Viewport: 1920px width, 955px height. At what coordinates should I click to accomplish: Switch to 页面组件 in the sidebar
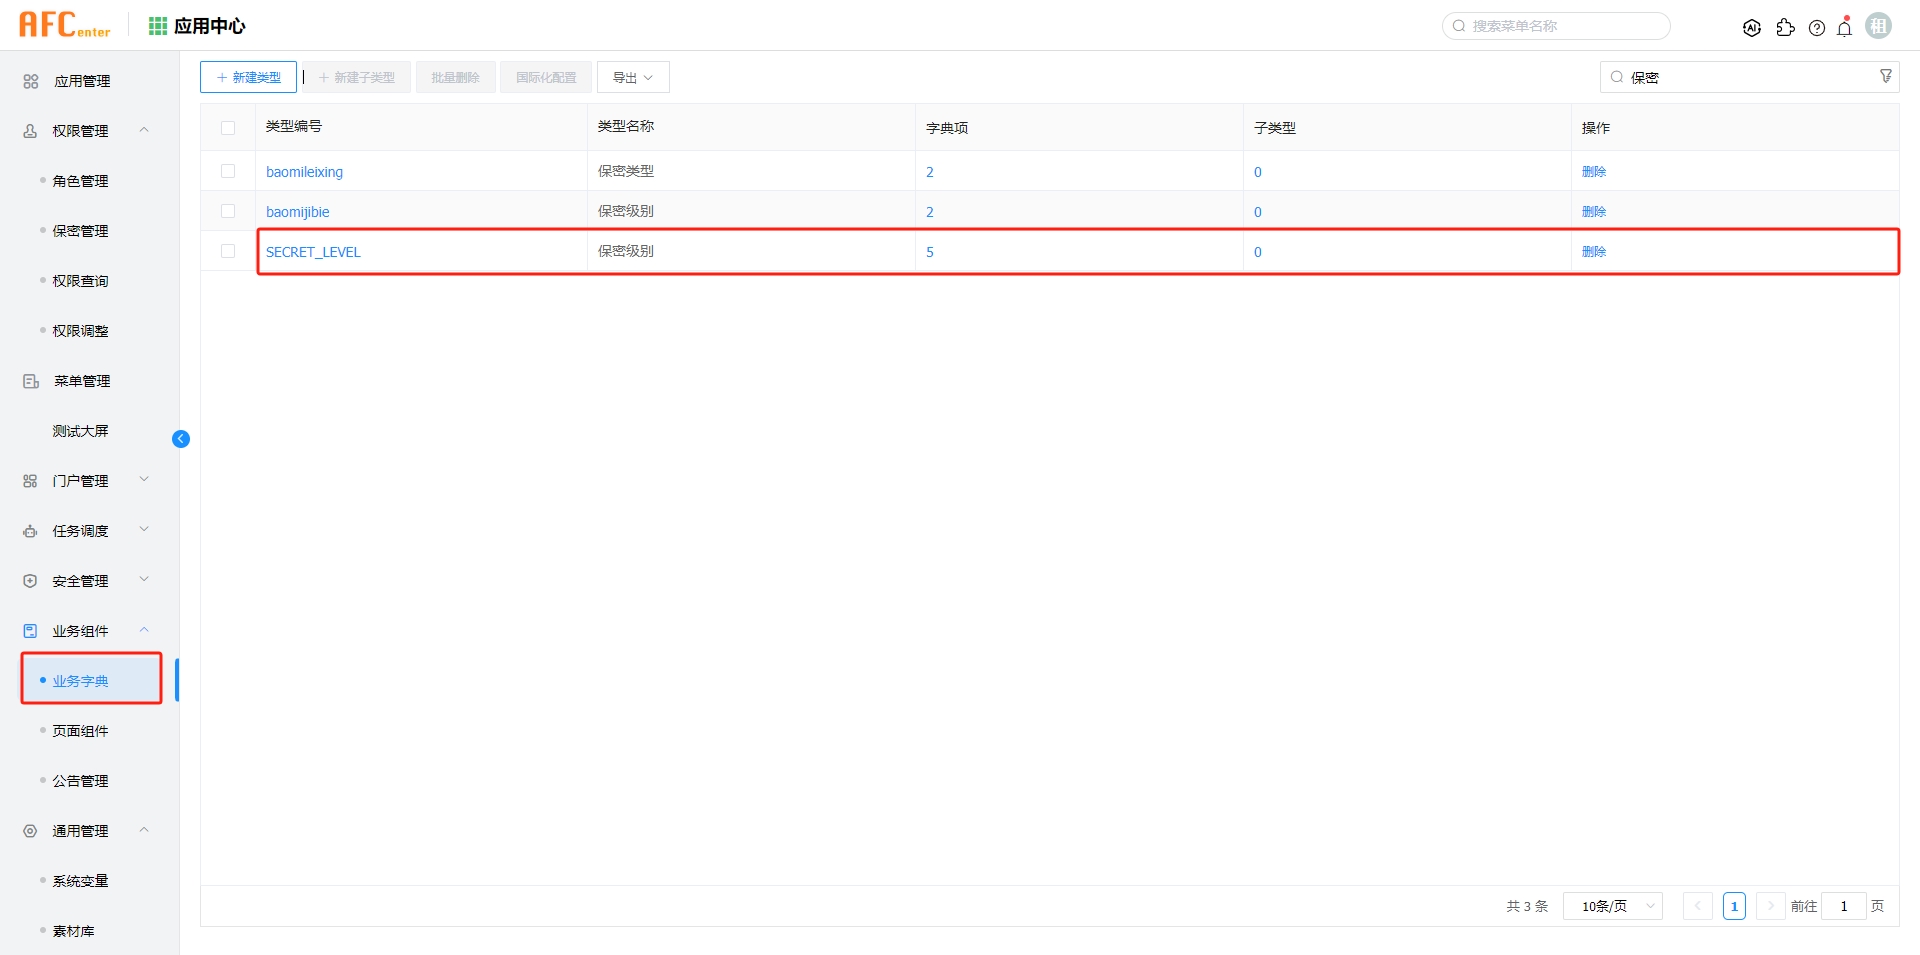[80, 730]
